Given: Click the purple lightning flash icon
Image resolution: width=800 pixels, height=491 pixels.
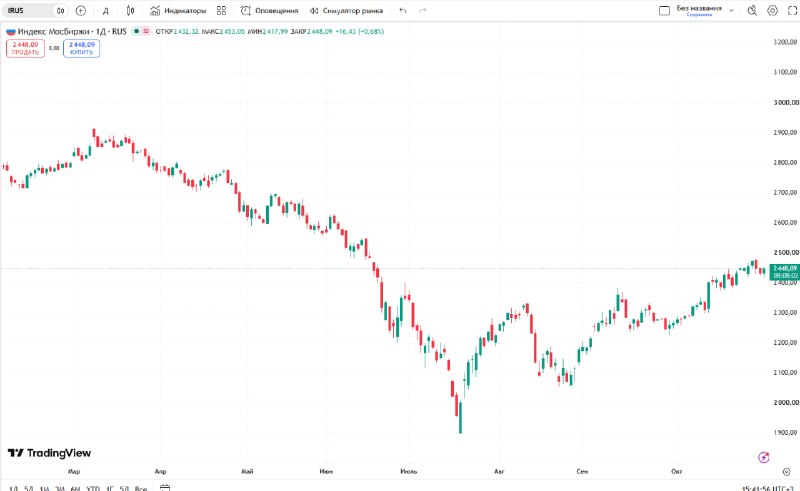Looking at the screenshot, I should tap(764, 457).
